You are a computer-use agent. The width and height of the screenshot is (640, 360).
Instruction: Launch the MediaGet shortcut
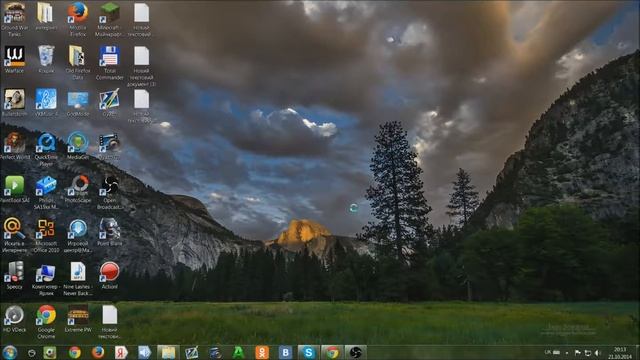(78, 146)
